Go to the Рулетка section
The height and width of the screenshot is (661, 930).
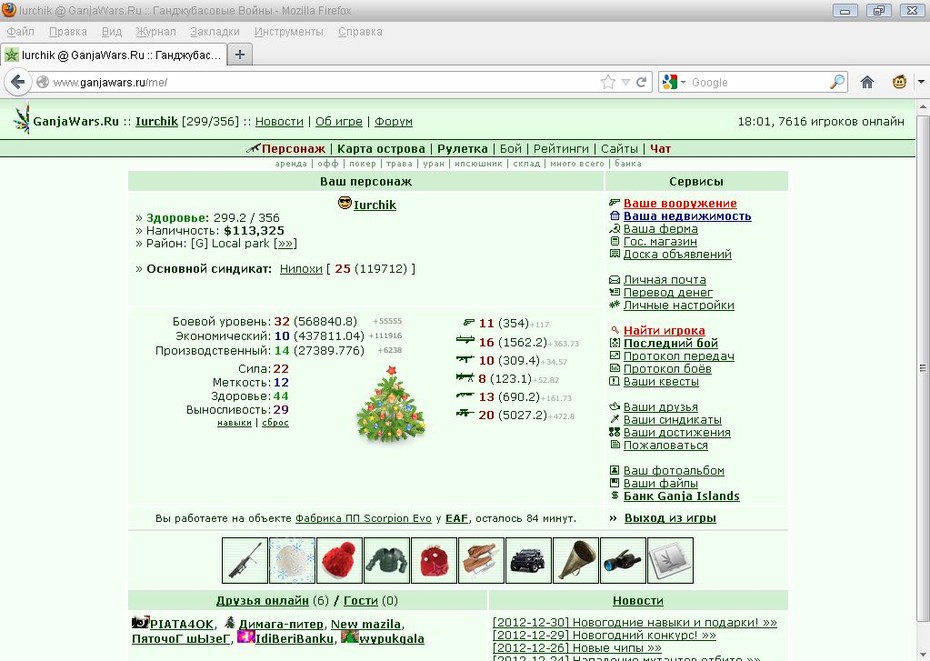462,148
